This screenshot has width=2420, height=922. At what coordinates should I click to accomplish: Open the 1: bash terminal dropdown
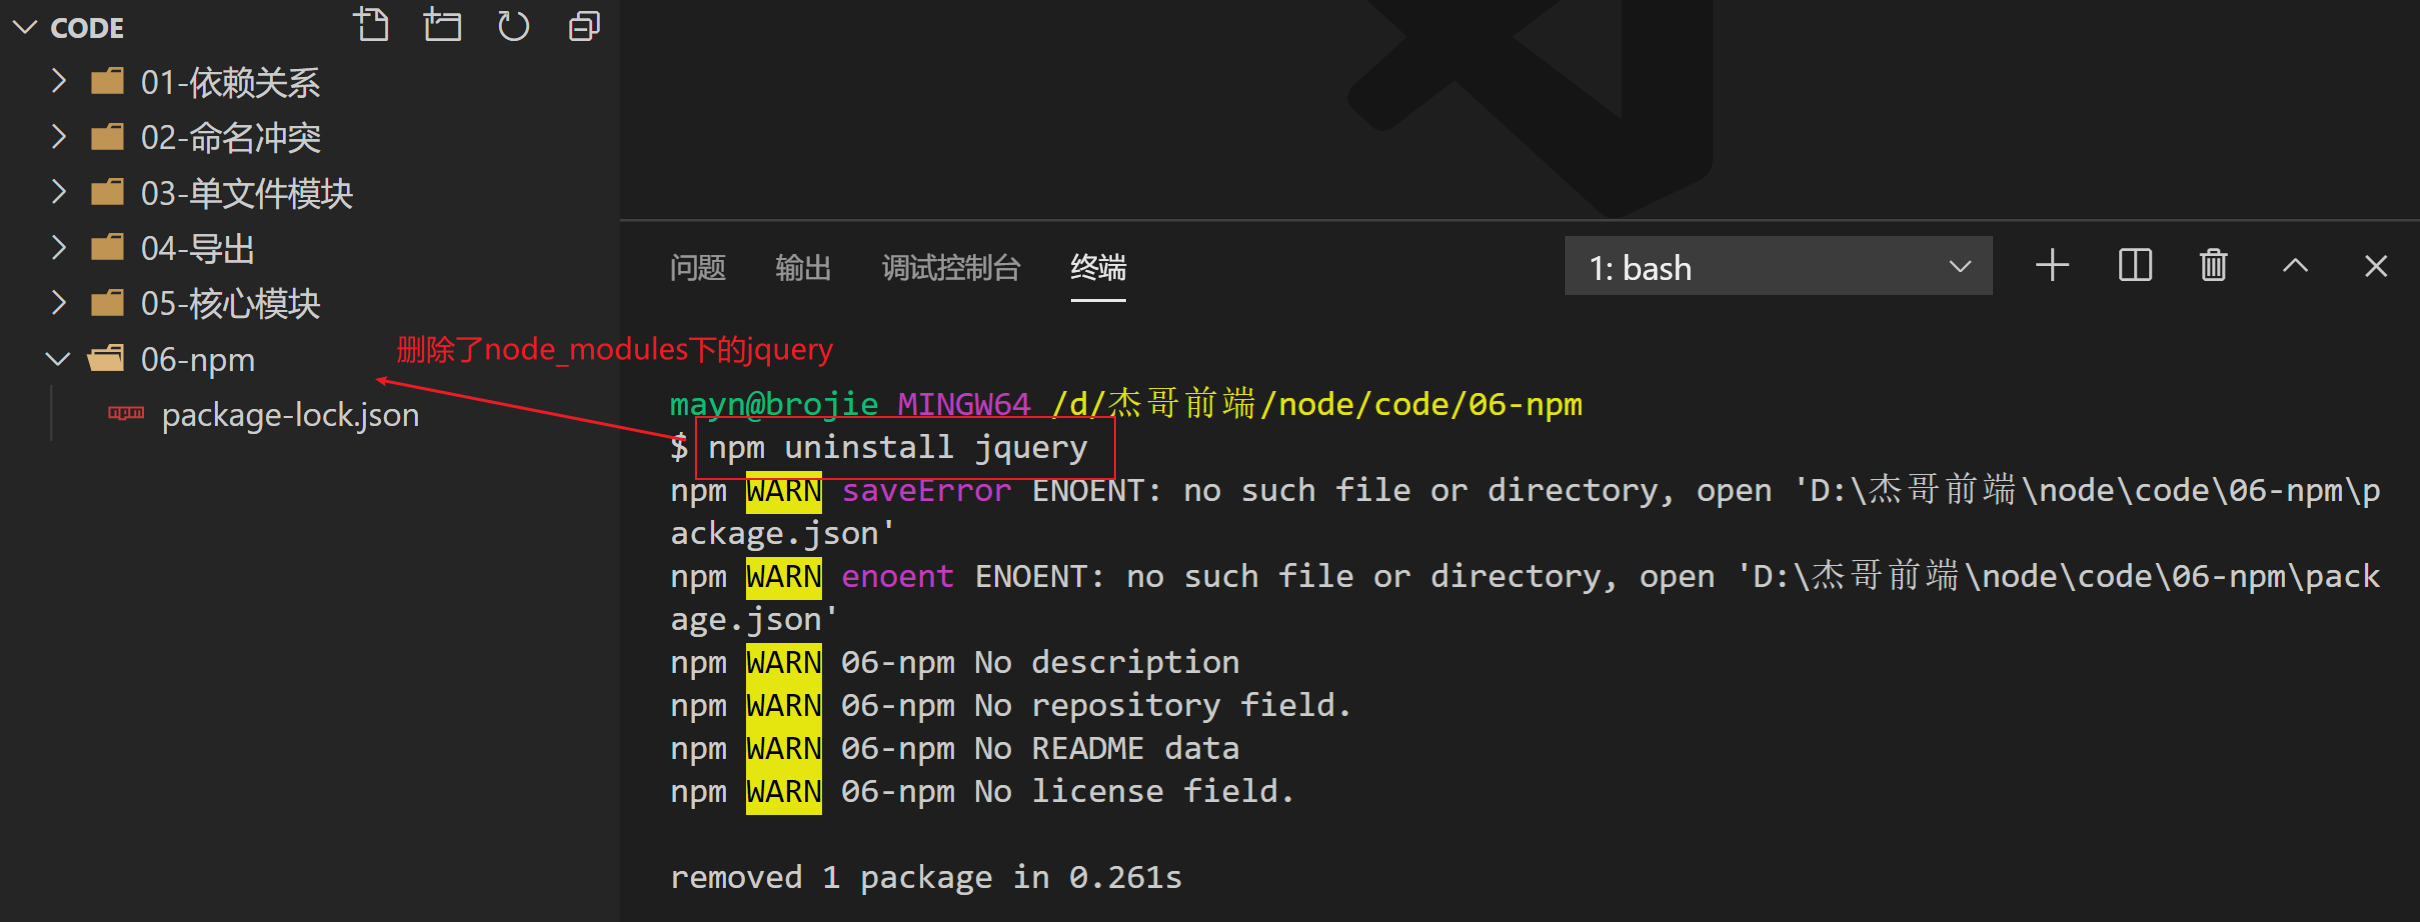[1778, 266]
